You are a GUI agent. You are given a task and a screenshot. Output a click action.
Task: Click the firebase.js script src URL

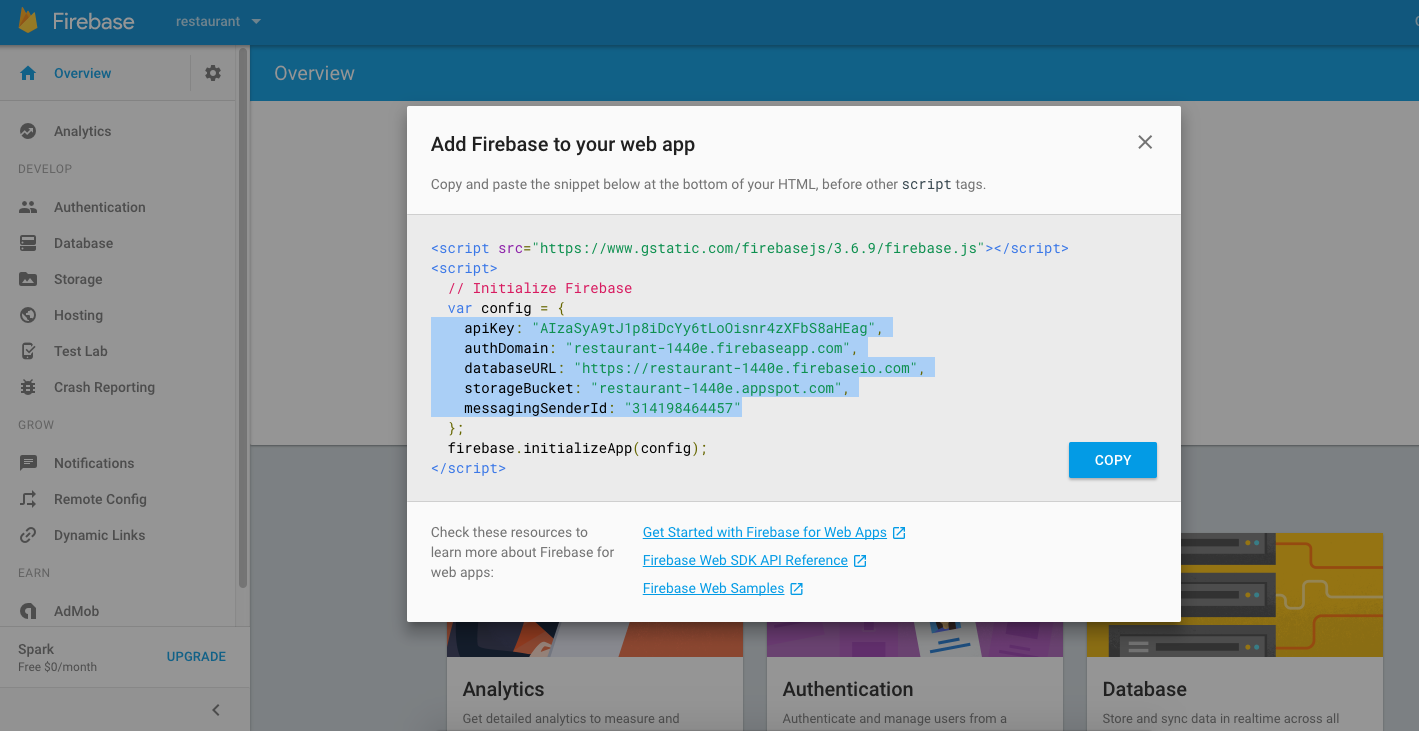(x=758, y=248)
